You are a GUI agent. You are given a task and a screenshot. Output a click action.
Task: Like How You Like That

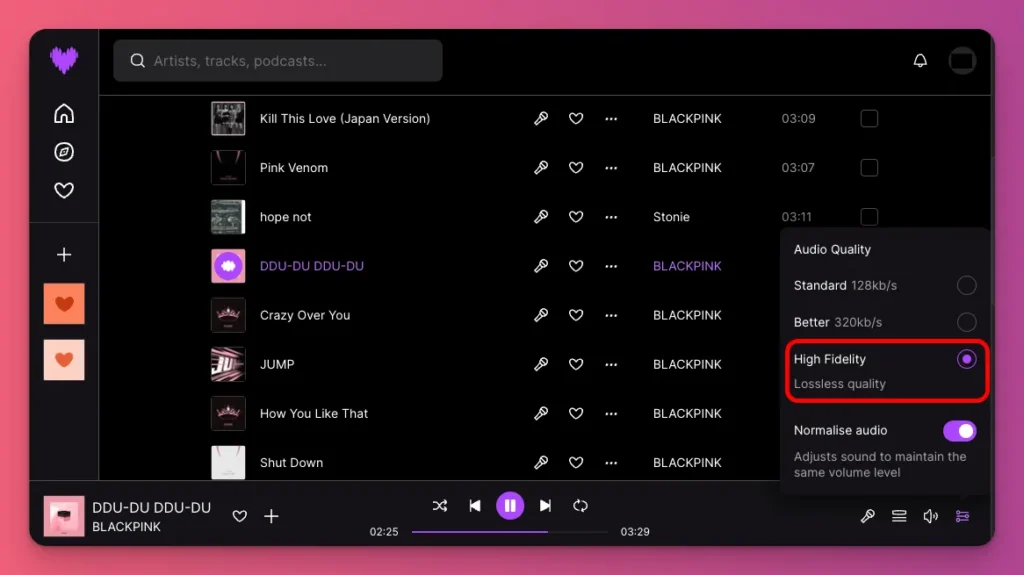pyautogui.click(x=575, y=413)
